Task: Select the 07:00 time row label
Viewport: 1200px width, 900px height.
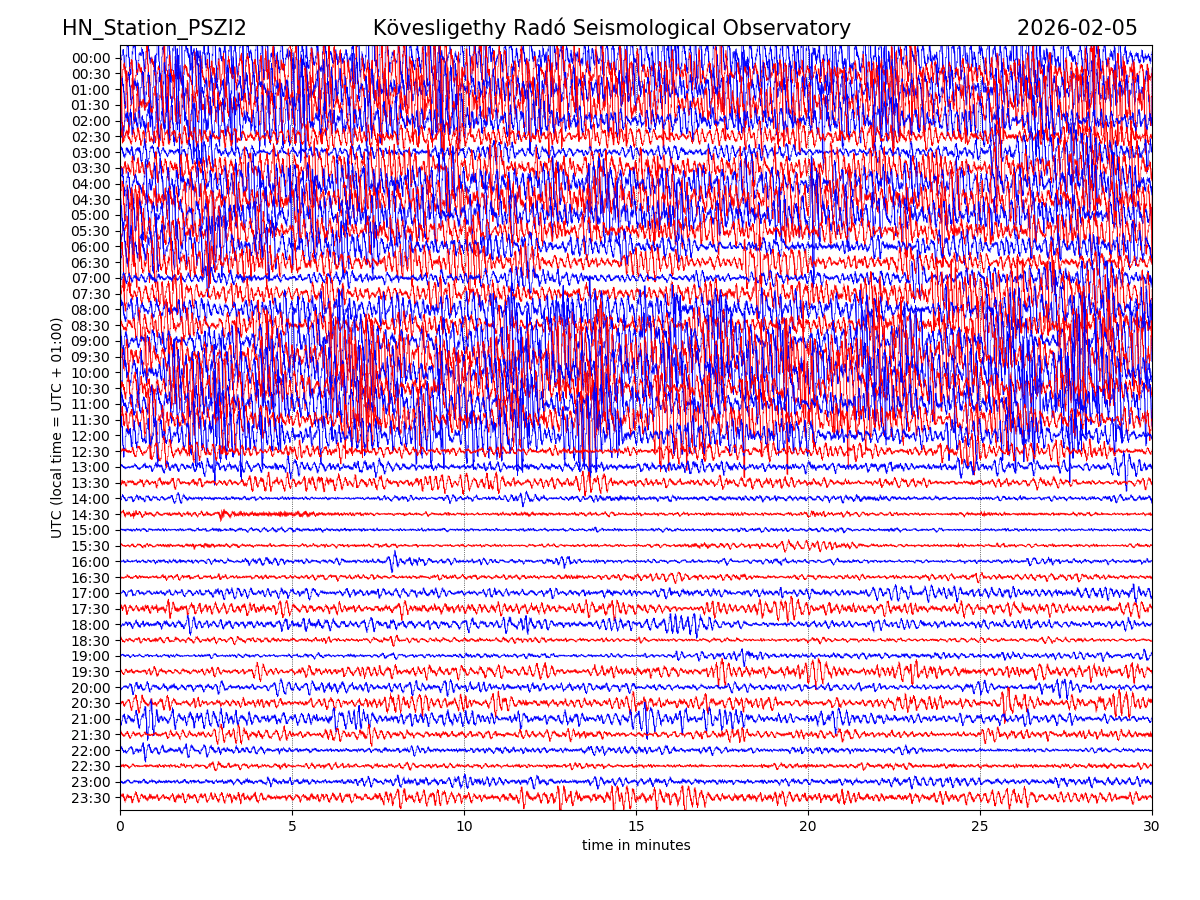Action: [90, 279]
